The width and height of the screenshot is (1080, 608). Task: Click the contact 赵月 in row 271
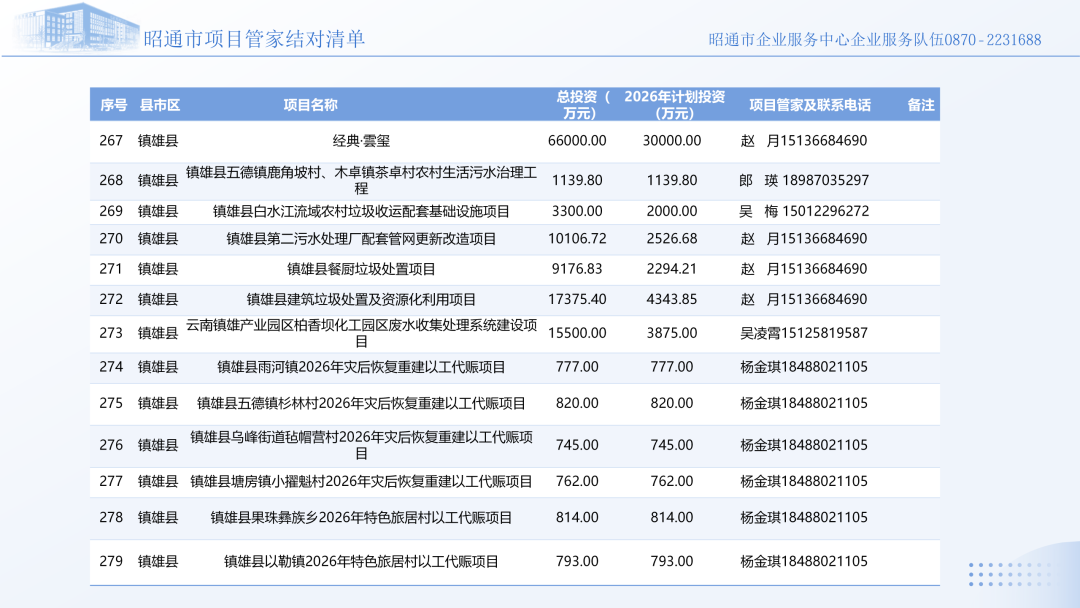coord(804,269)
